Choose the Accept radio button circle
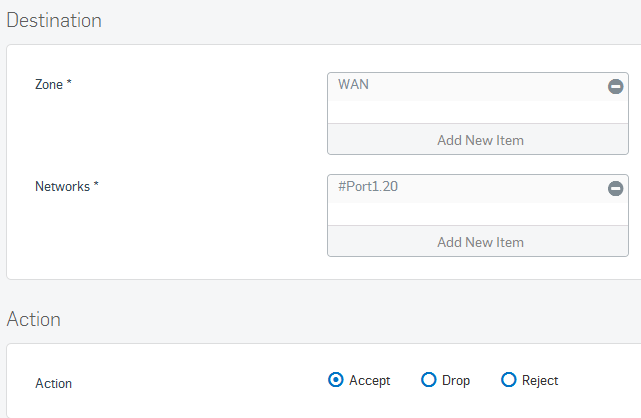641x418 pixels. (336, 380)
